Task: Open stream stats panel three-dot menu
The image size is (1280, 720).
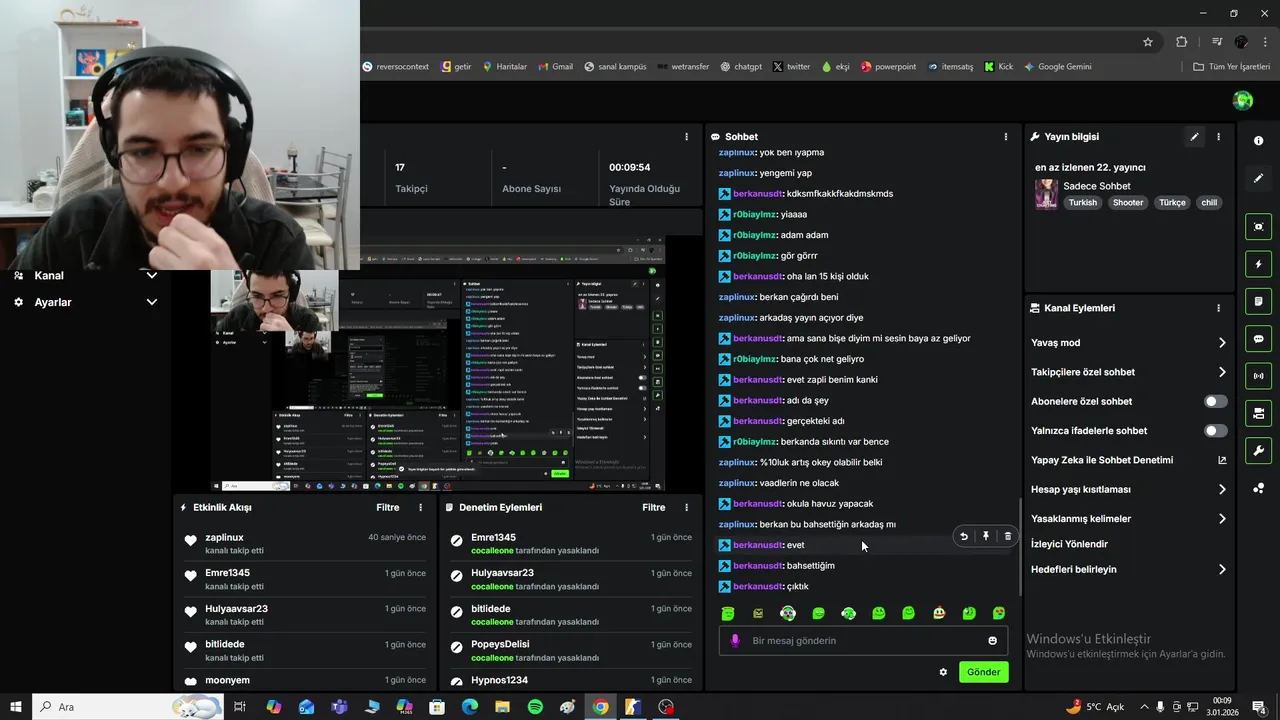Action: (686, 137)
